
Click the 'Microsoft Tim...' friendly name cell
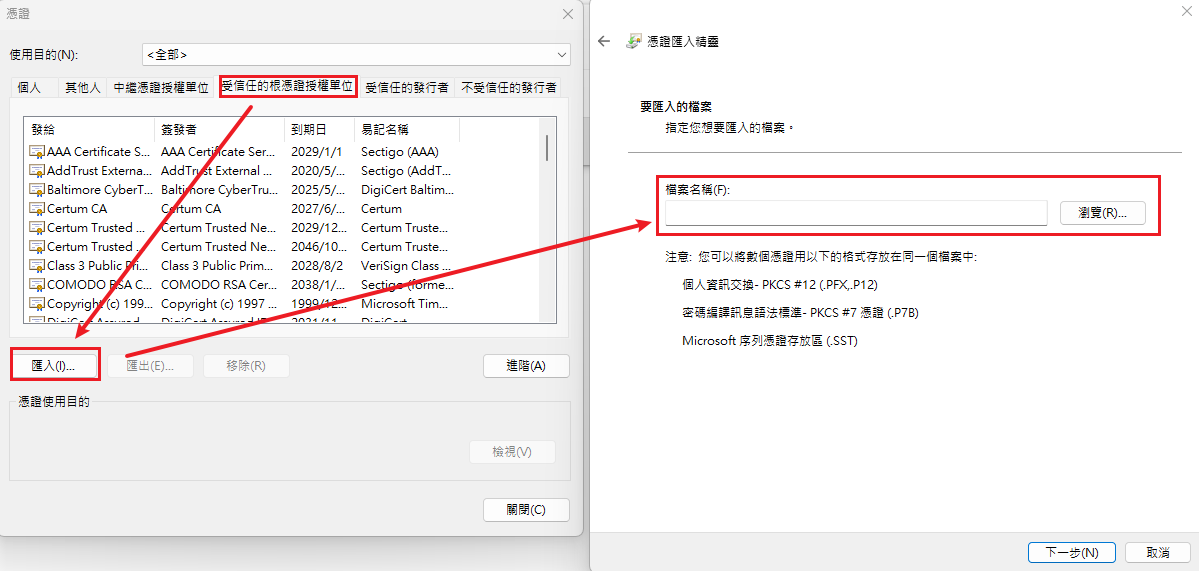click(406, 304)
